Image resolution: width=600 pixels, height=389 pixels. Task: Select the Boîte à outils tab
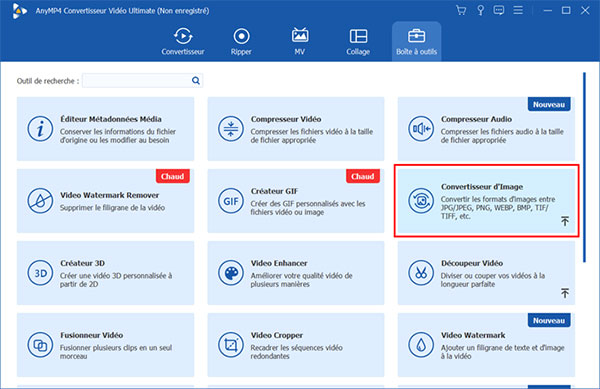click(x=416, y=41)
